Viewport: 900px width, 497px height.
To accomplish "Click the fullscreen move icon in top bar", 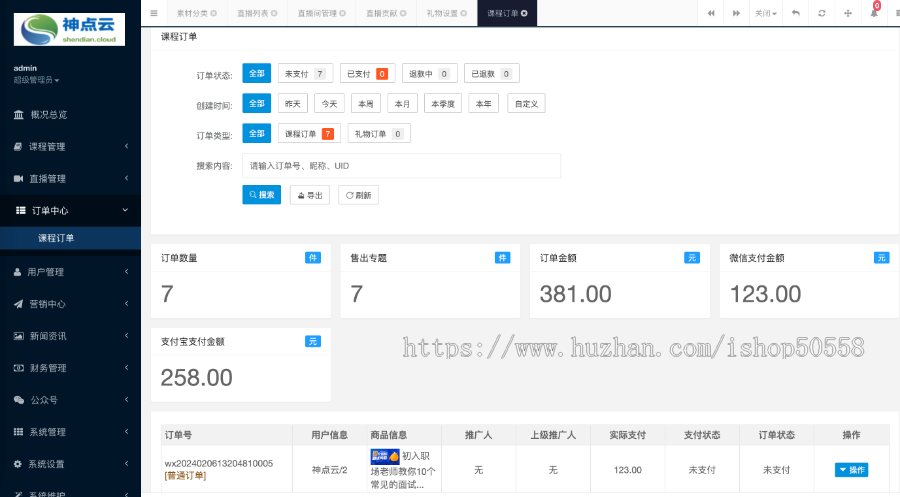I will pos(848,13).
